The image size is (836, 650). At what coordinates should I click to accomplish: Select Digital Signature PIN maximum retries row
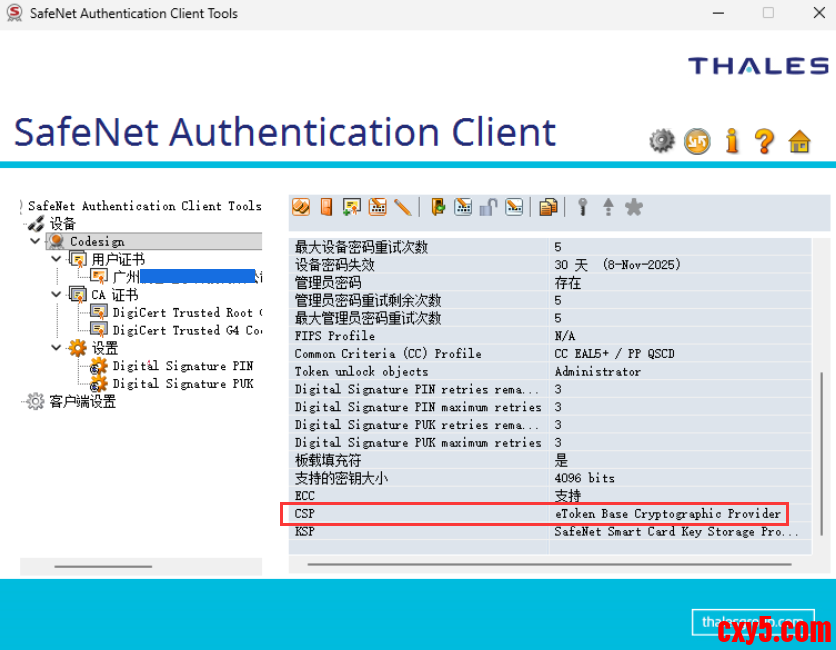[550, 407]
